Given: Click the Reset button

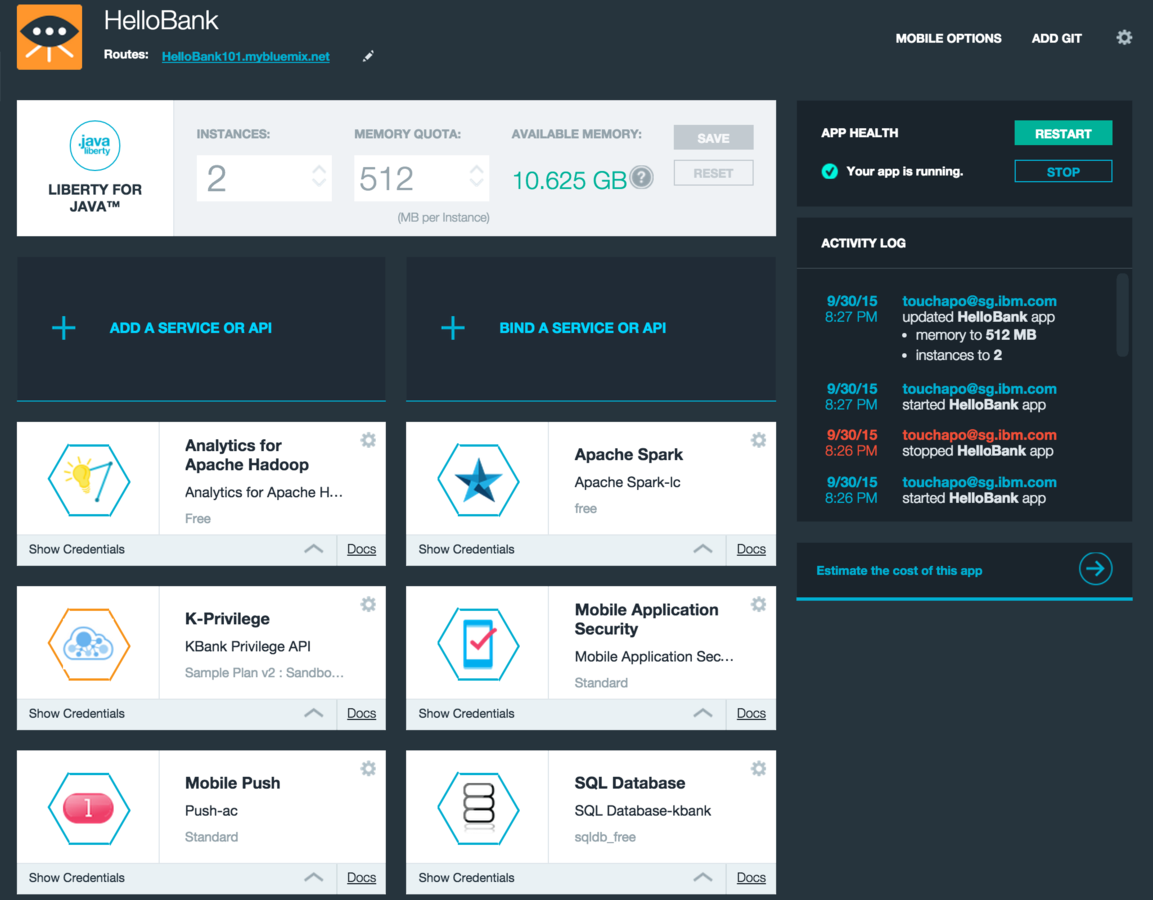Looking at the screenshot, I should [713, 173].
